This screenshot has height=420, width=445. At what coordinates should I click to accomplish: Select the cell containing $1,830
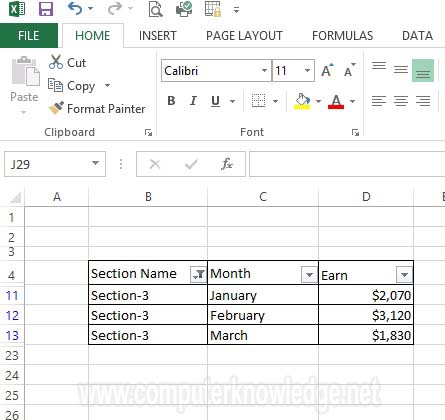[x=366, y=335]
